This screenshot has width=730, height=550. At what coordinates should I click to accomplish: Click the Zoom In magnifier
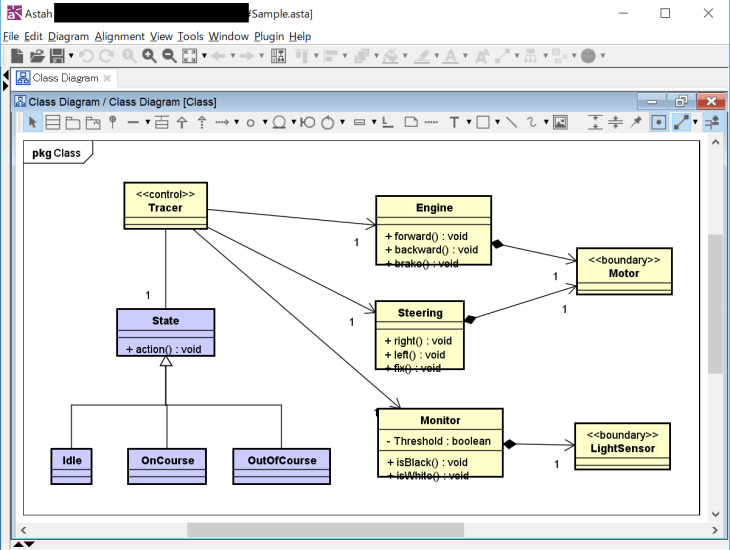point(149,56)
